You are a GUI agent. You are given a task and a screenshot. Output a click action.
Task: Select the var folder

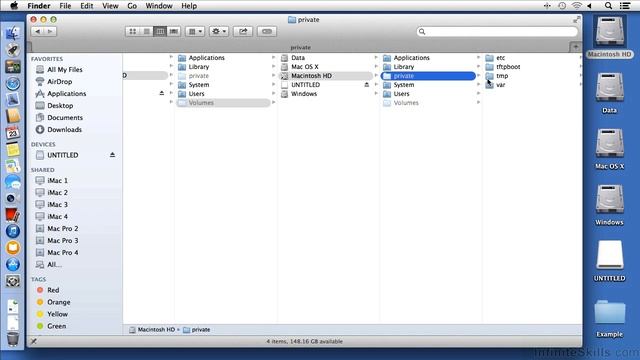(x=500, y=85)
